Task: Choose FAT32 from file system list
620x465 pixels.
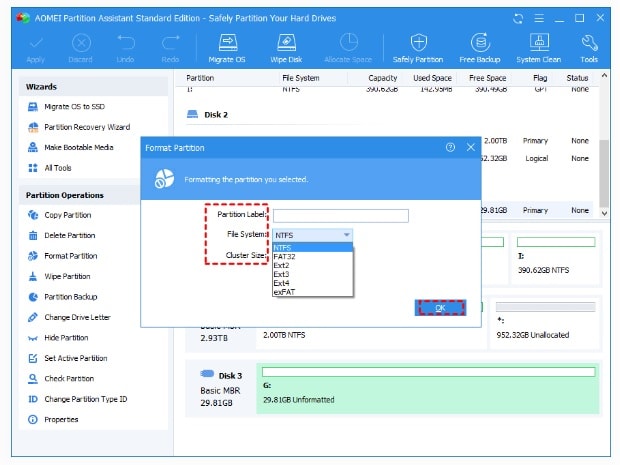Action: pos(312,257)
